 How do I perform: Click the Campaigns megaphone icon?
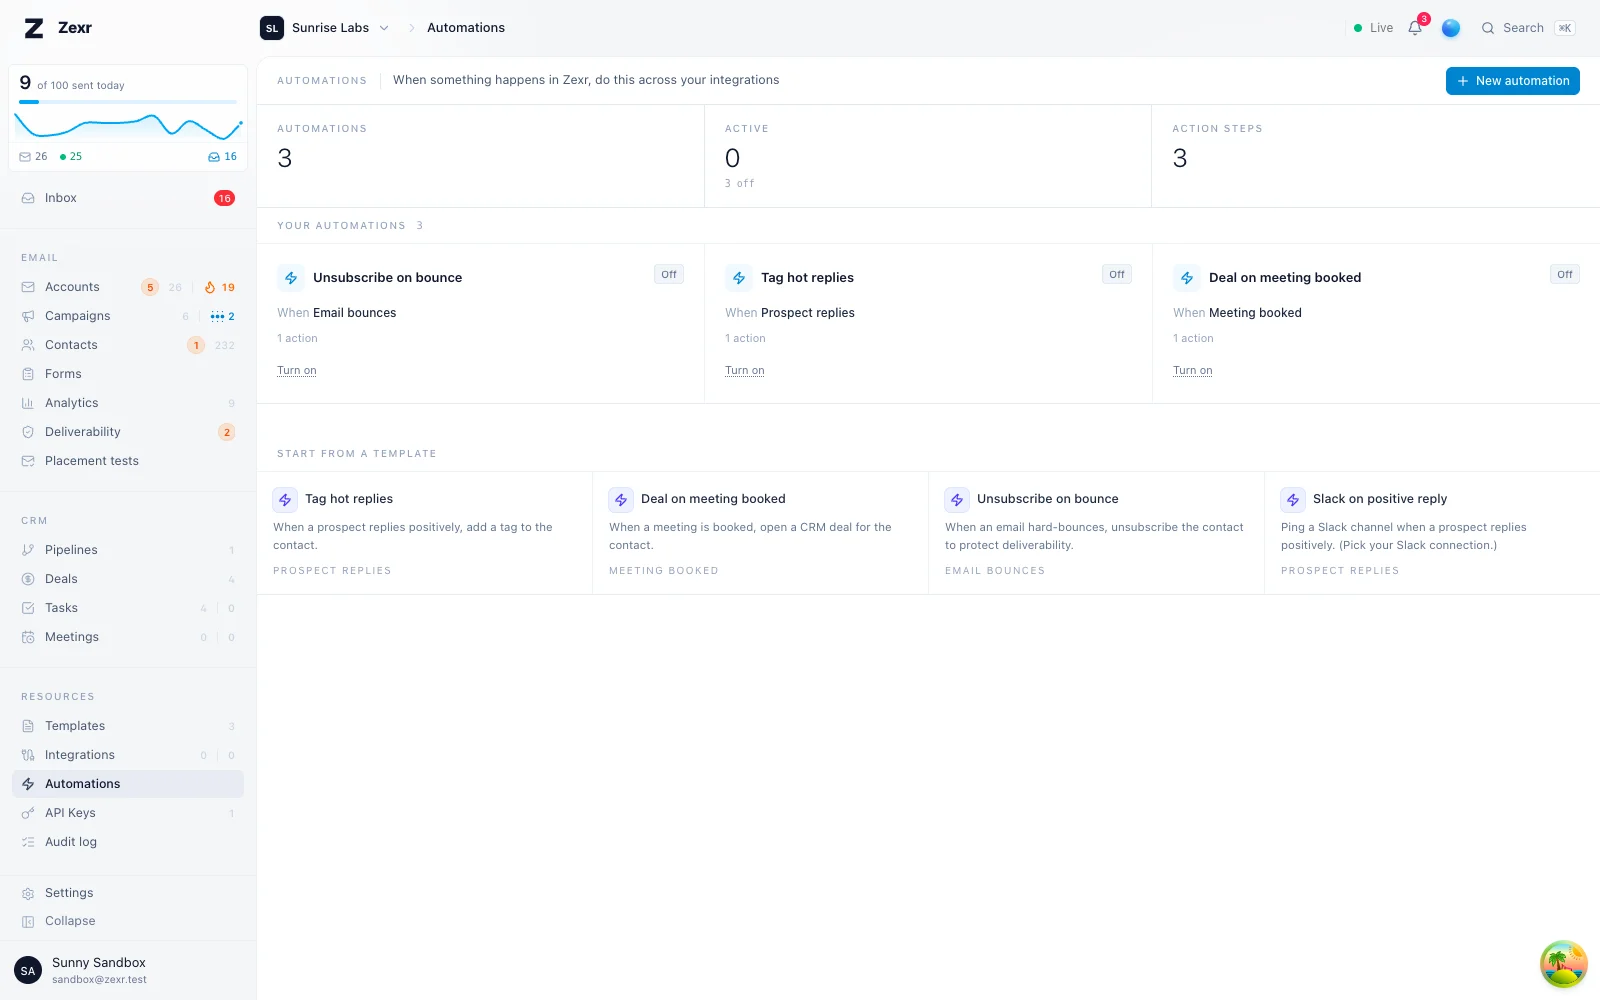pyautogui.click(x=28, y=316)
